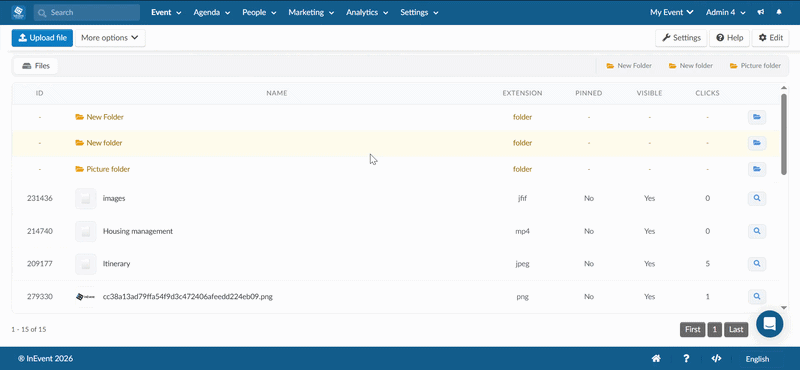Open the live chat support bubble

tap(769, 324)
